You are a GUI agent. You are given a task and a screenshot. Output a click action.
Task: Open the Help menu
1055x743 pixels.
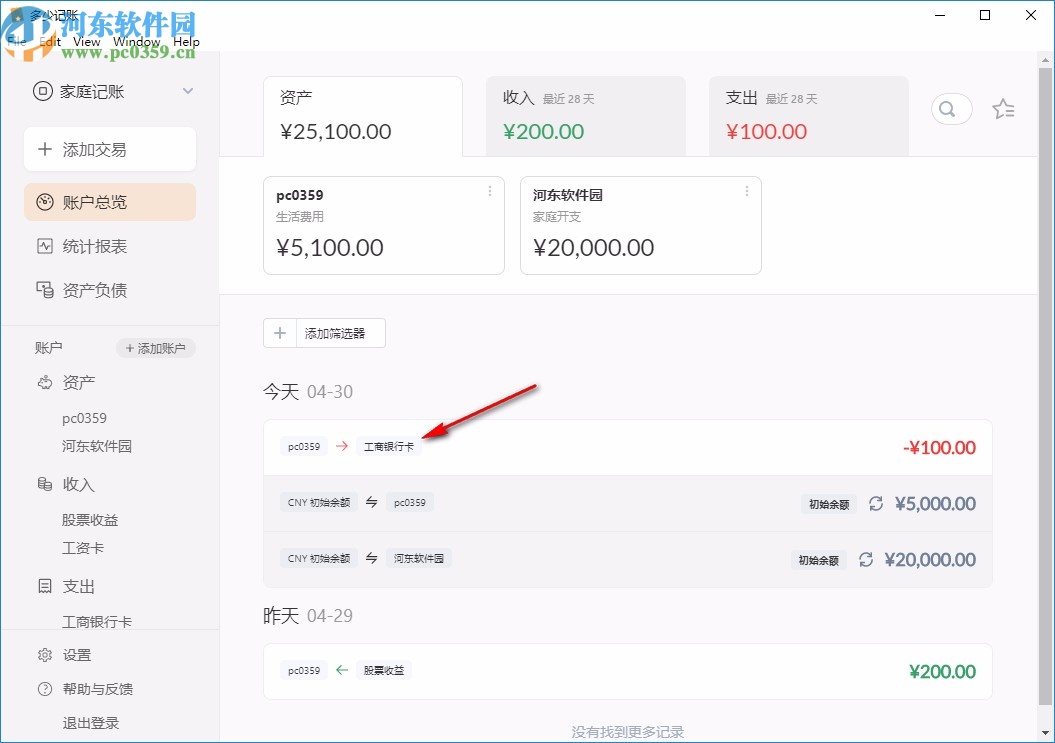(x=186, y=42)
